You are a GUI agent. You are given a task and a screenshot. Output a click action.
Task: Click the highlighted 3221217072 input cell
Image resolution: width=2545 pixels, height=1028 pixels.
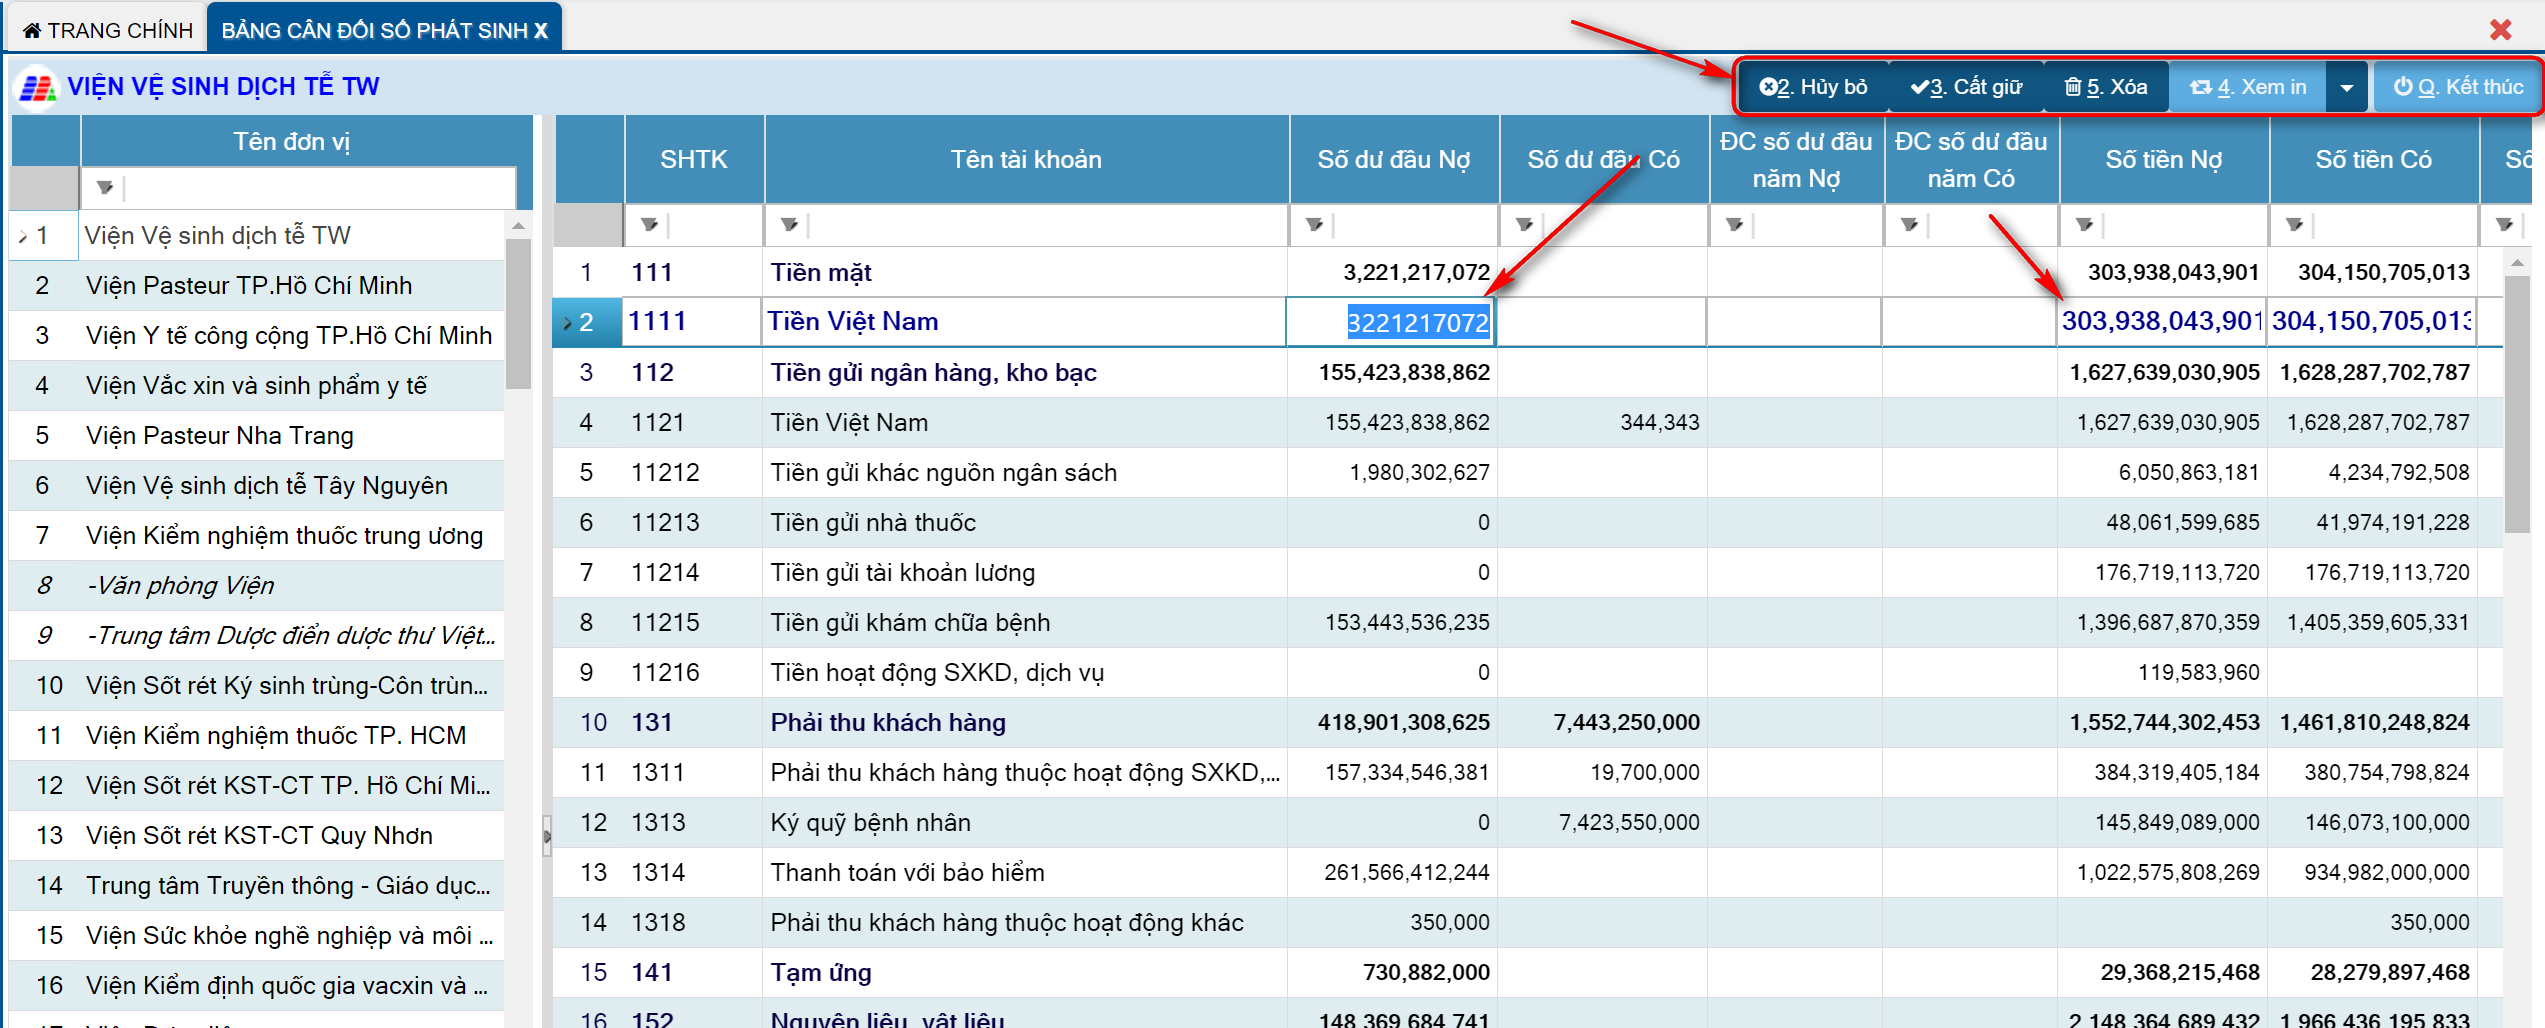pos(1416,323)
